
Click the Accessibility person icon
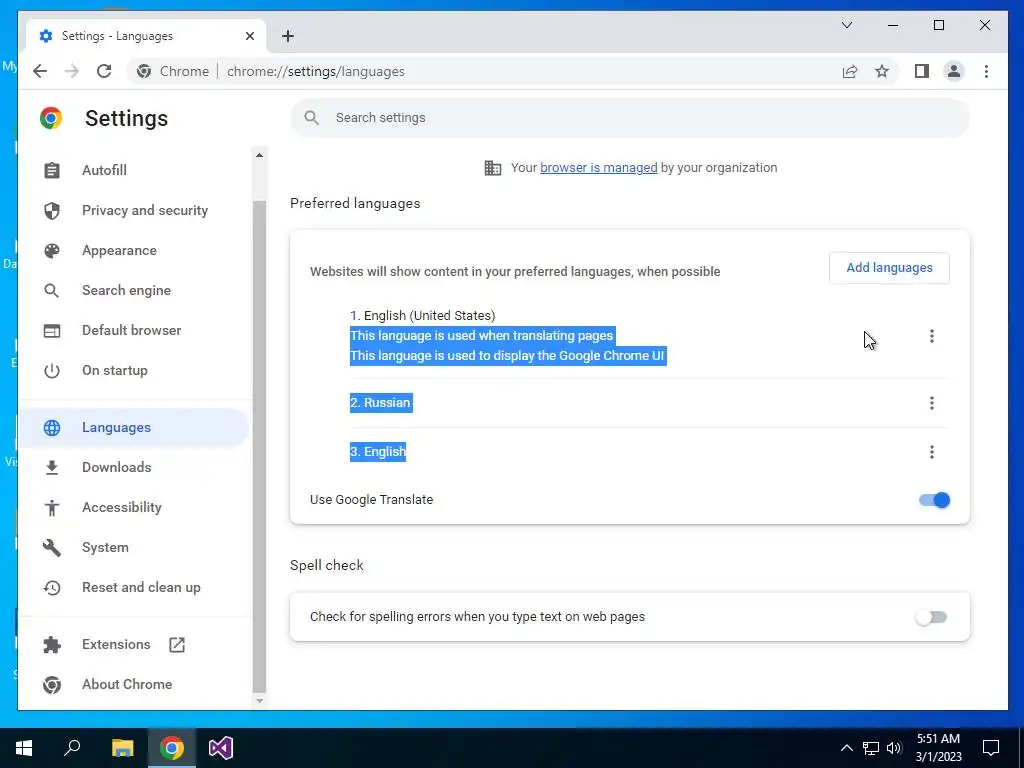pyautogui.click(x=52, y=507)
